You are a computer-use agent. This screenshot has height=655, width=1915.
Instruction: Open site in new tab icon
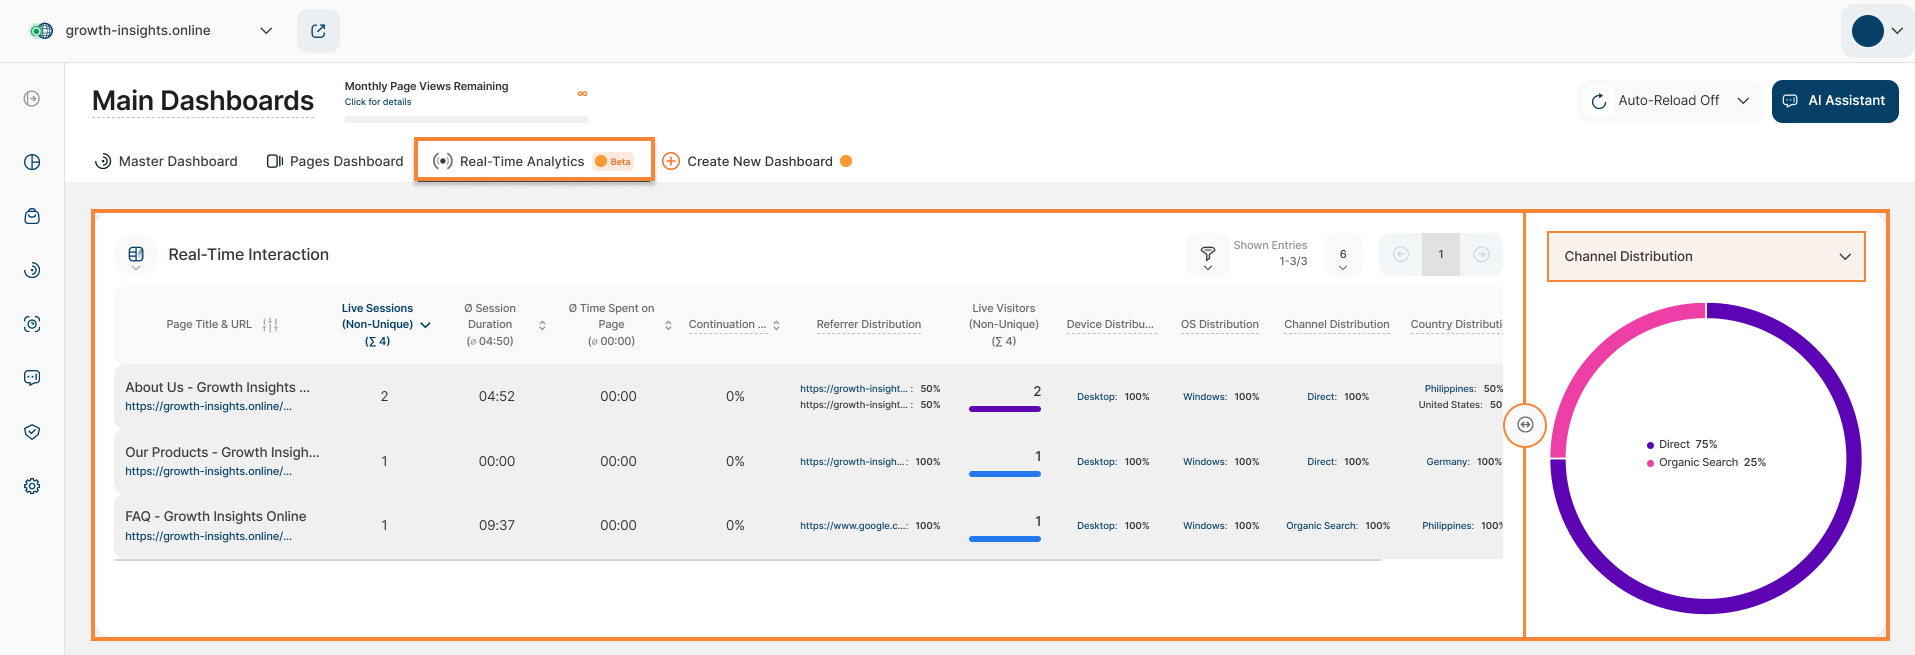click(318, 31)
